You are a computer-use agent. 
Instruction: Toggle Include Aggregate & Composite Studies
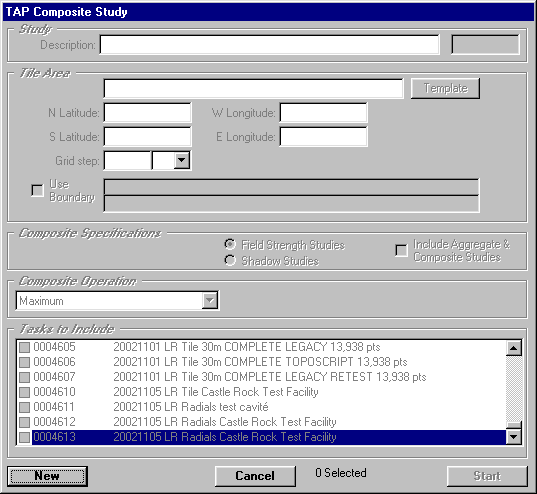[401, 250]
